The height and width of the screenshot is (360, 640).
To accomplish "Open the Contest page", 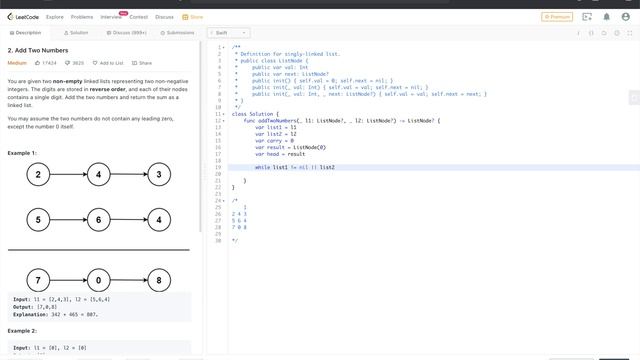I will (138, 17).
